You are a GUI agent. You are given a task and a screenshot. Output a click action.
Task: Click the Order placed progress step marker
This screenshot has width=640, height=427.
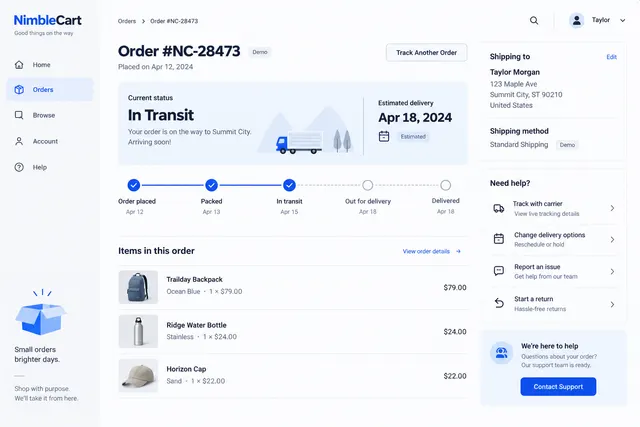tap(133, 185)
